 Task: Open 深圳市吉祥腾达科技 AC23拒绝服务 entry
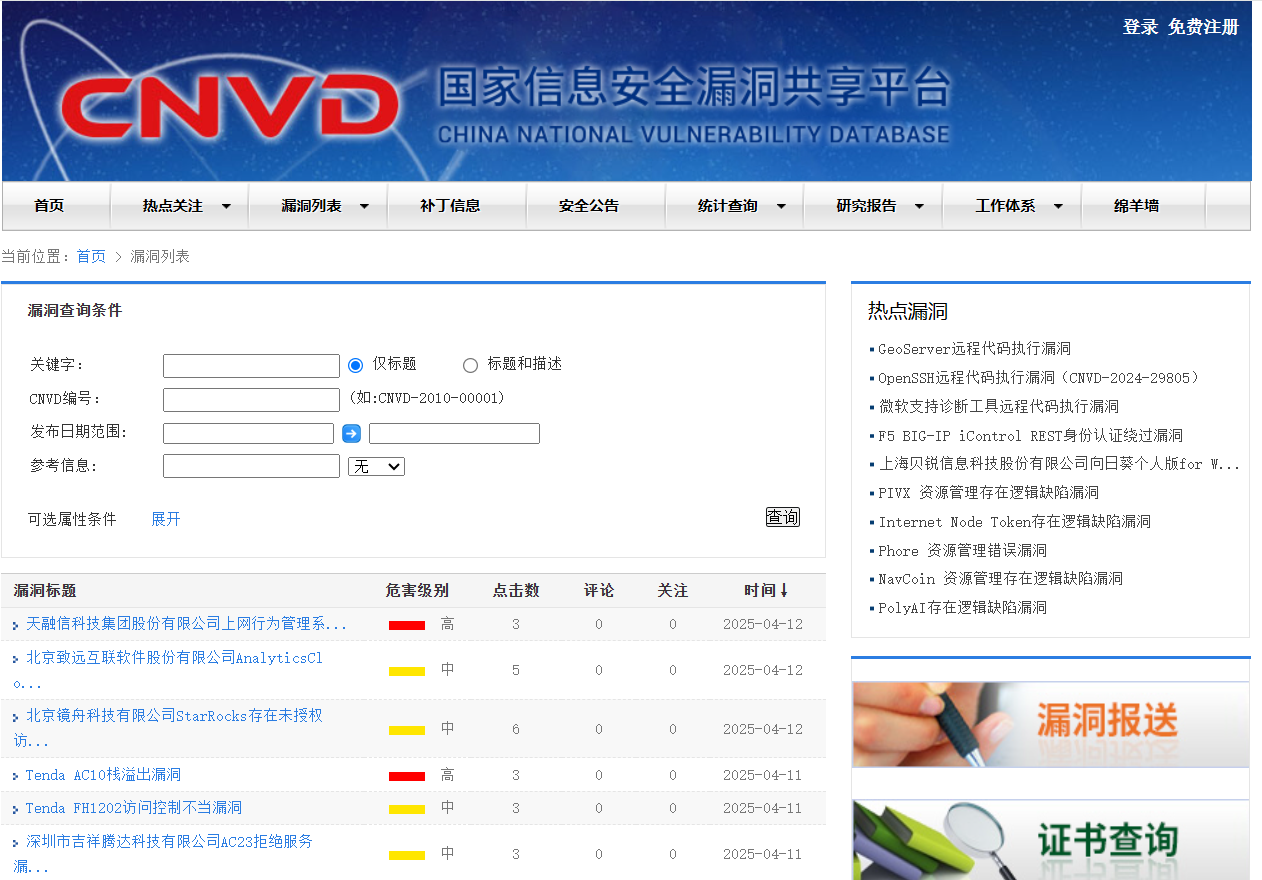(163, 854)
